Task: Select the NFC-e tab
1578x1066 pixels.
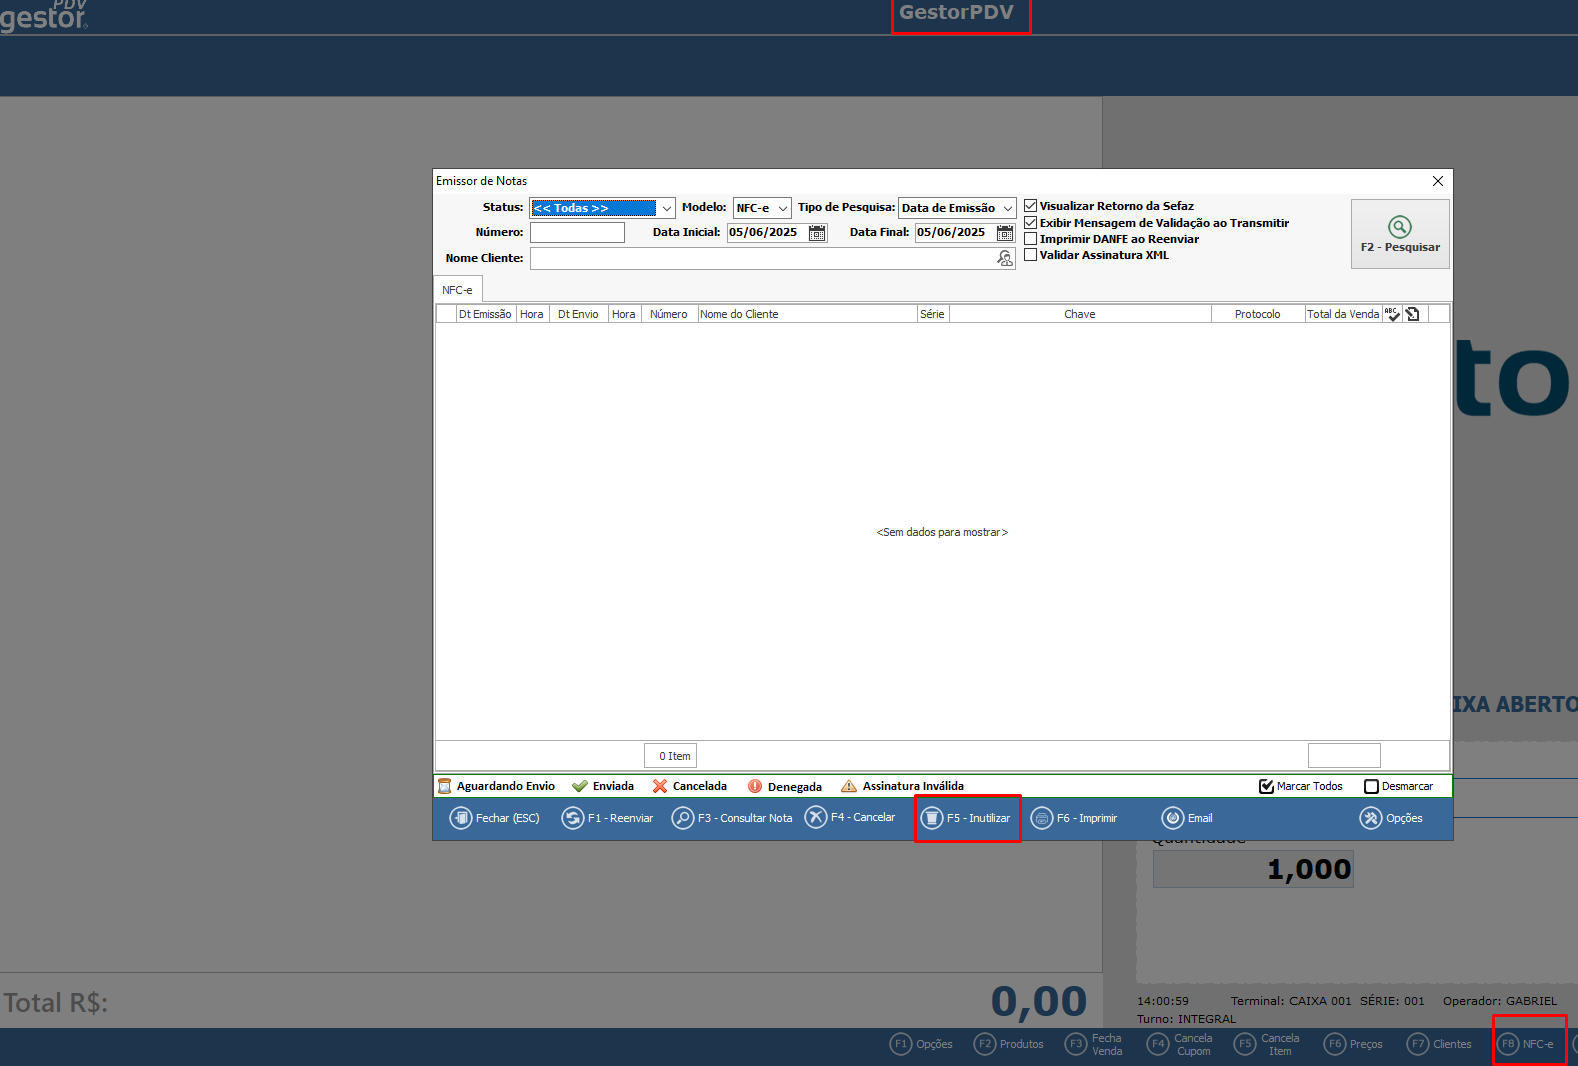Action: 458,290
